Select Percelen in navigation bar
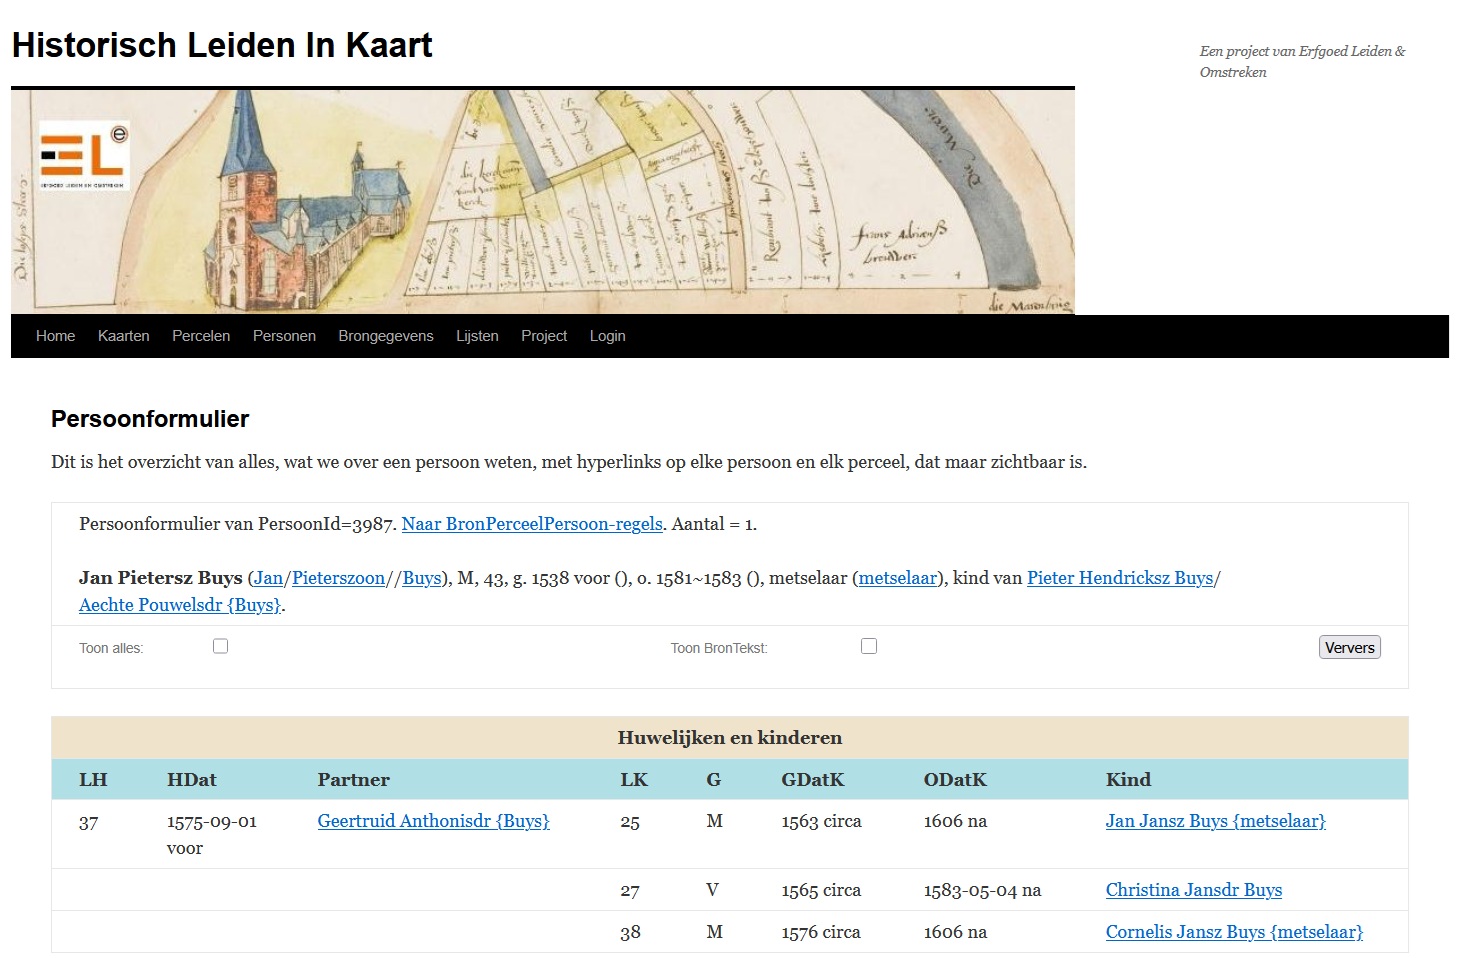The width and height of the screenshot is (1459, 958). tap(201, 336)
